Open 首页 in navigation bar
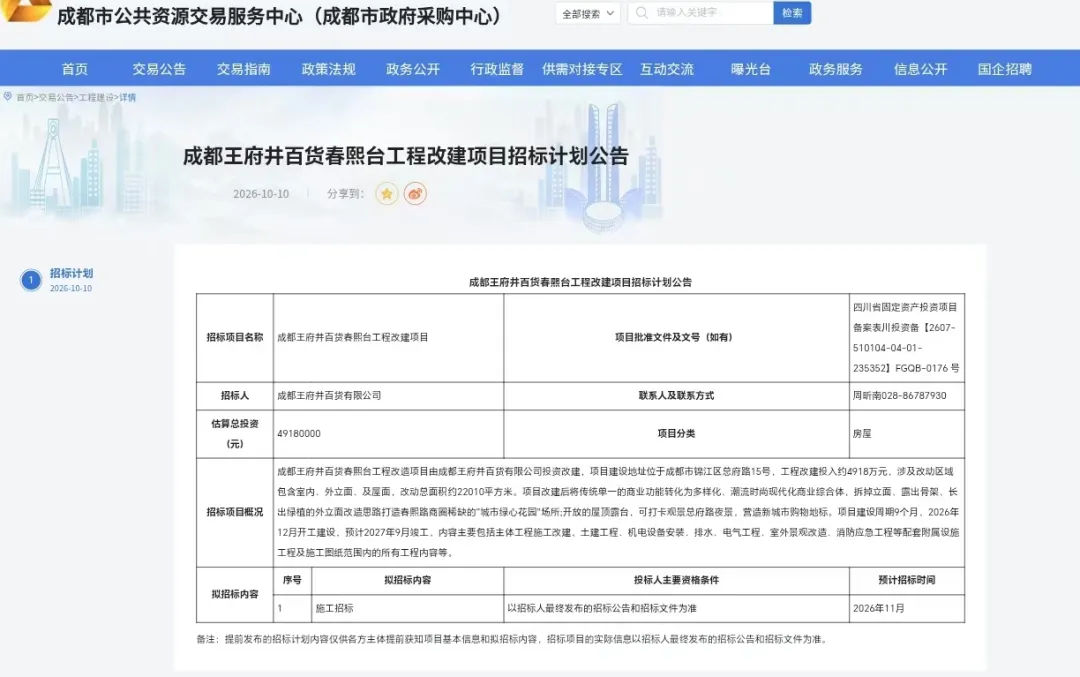 click(x=74, y=69)
